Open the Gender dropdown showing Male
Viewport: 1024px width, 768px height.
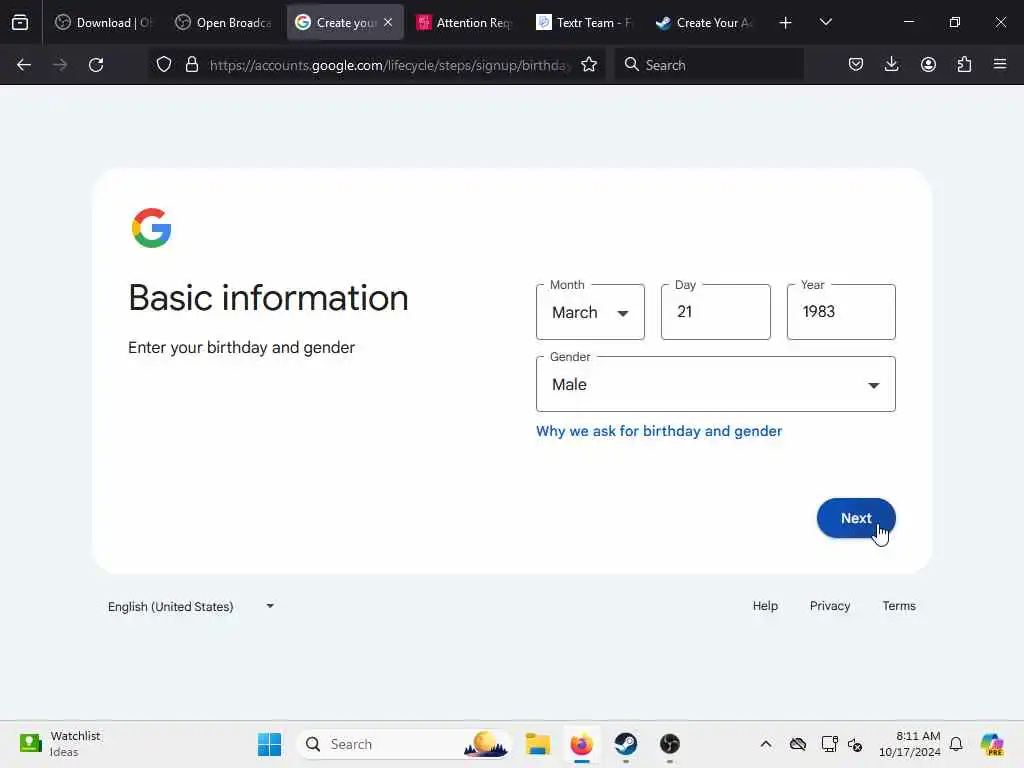pyautogui.click(x=716, y=384)
